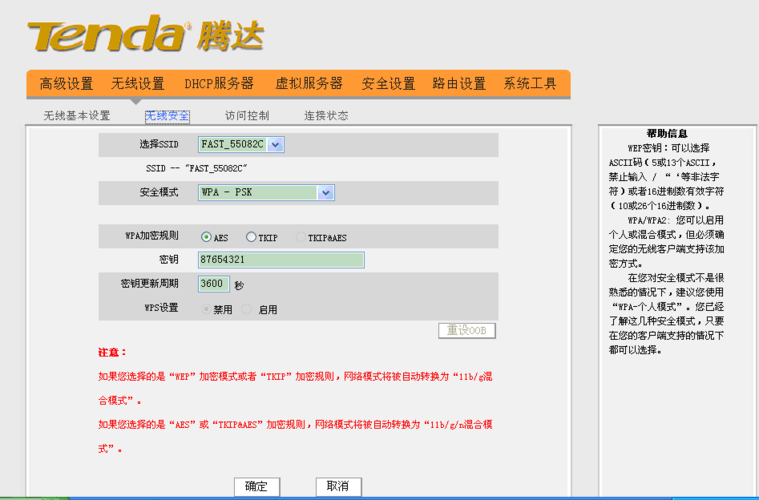Select WPS 启用 radio button
759x500 pixels.
coord(246,309)
